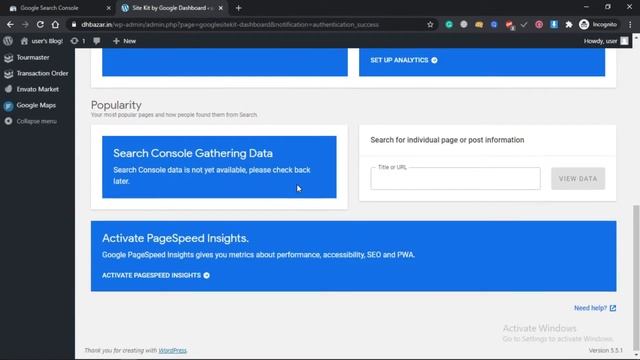Screen dimensions: 640x360
Task: Open Envato Market in the sidebar
Action: click(x=38, y=89)
